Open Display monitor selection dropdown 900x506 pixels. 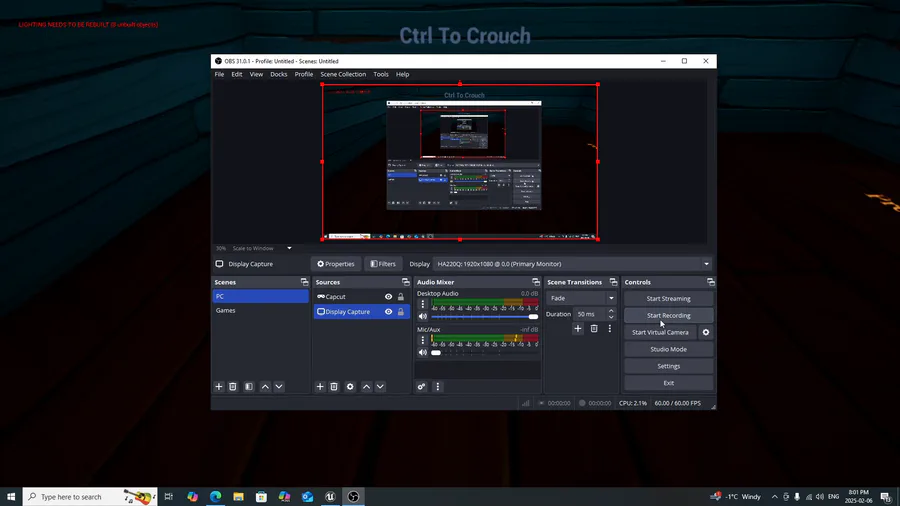[573, 264]
